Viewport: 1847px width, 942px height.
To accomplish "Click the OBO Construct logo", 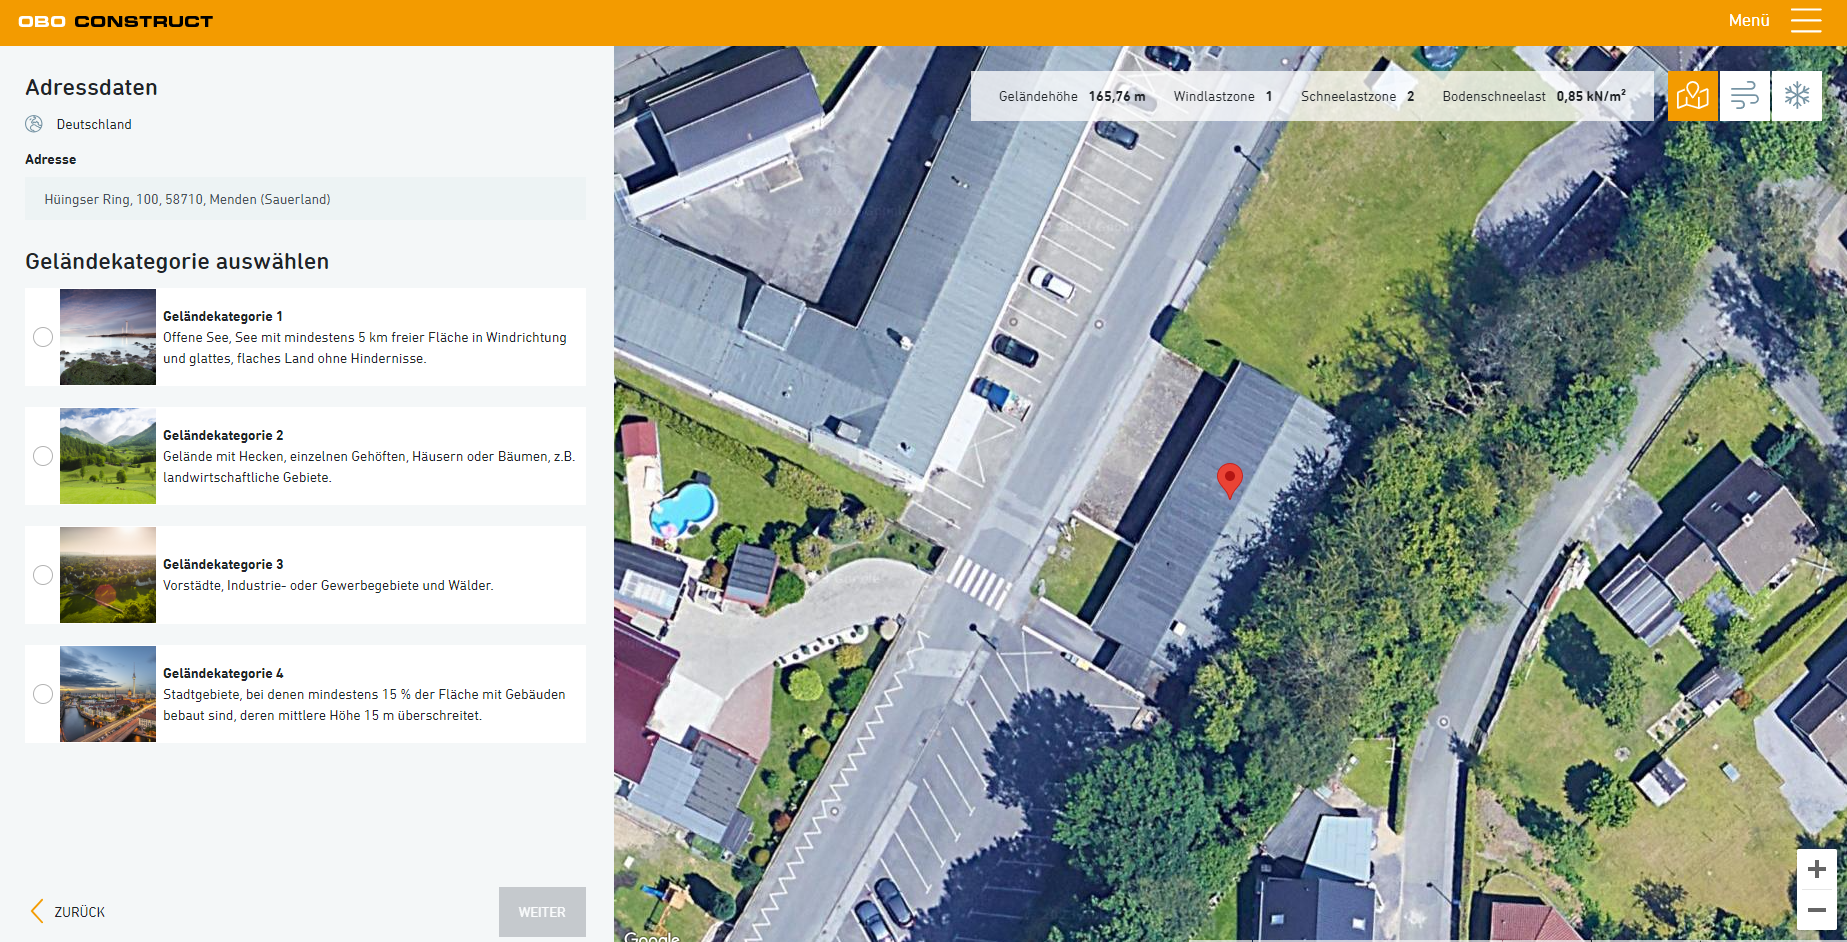I will 115,21.
